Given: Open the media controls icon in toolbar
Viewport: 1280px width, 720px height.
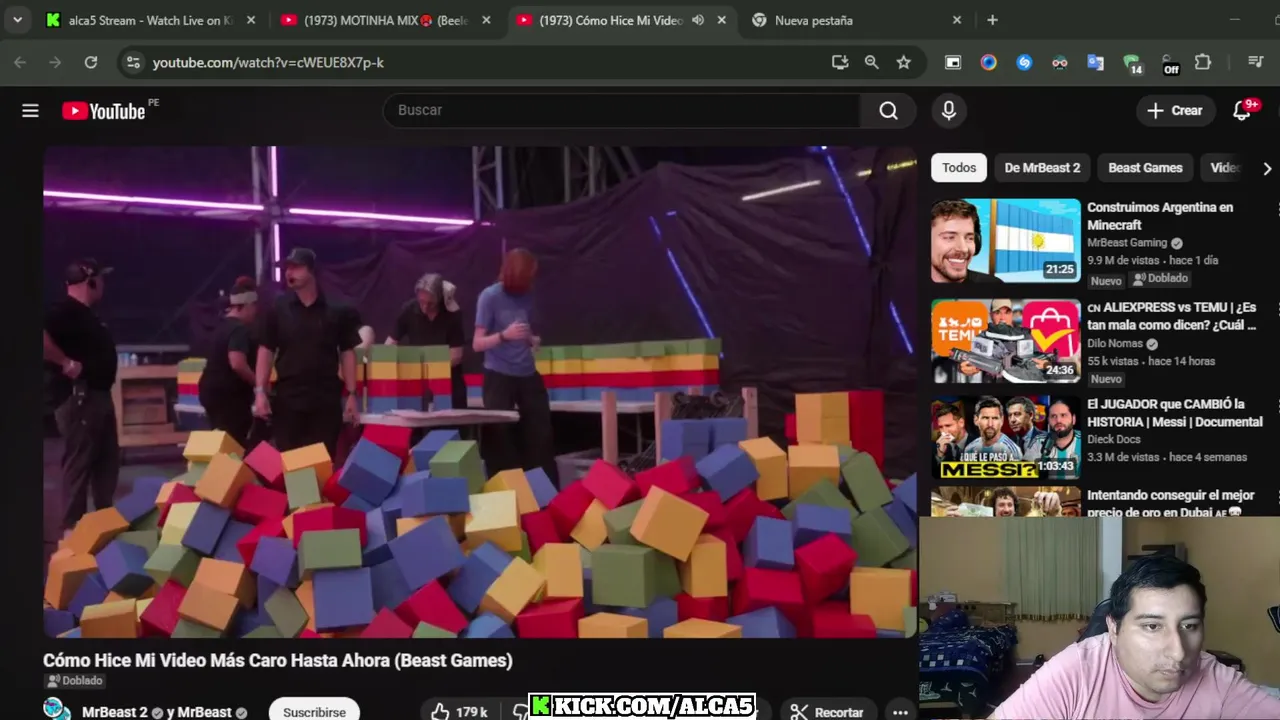Looking at the screenshot, I should [1256, 62].
